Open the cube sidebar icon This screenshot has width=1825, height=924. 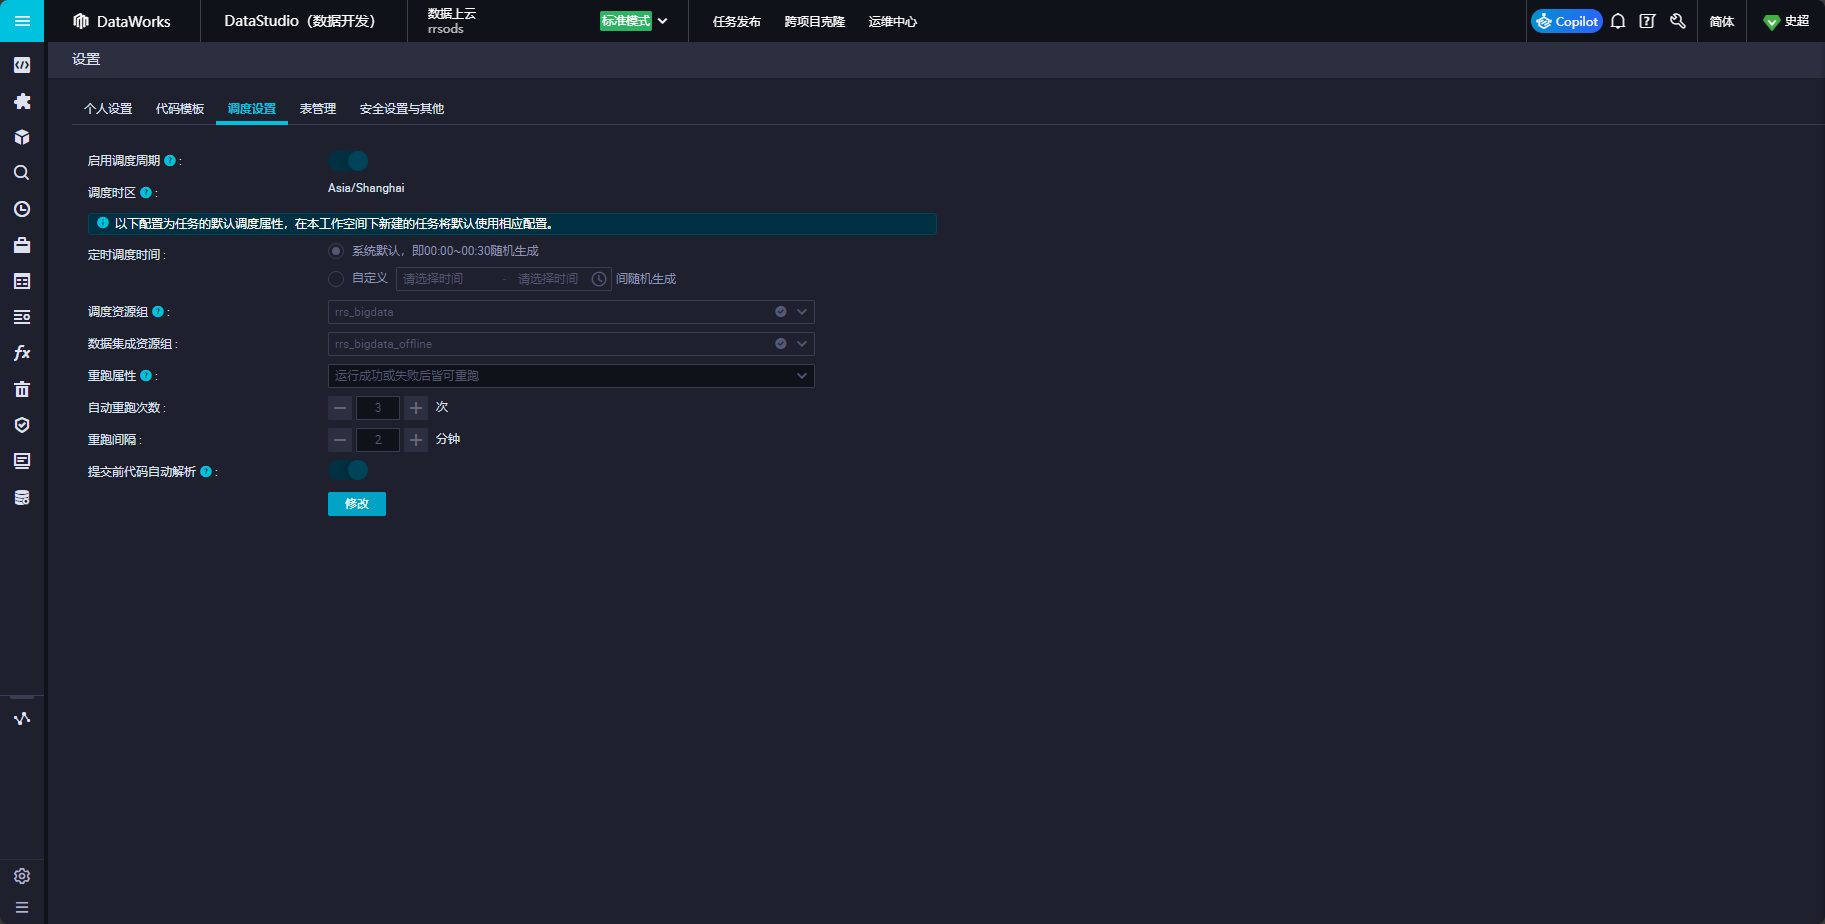coord(22,137)
